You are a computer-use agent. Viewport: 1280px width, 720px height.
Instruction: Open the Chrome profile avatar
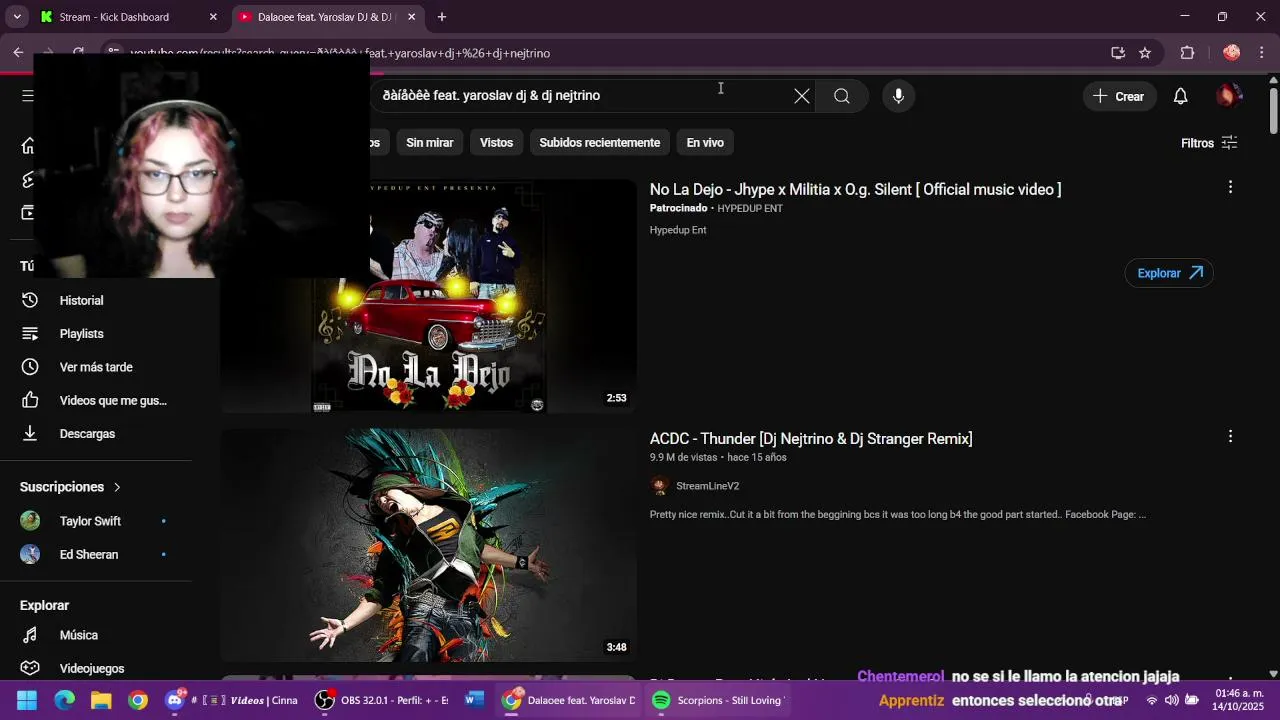coord(1231,53)
